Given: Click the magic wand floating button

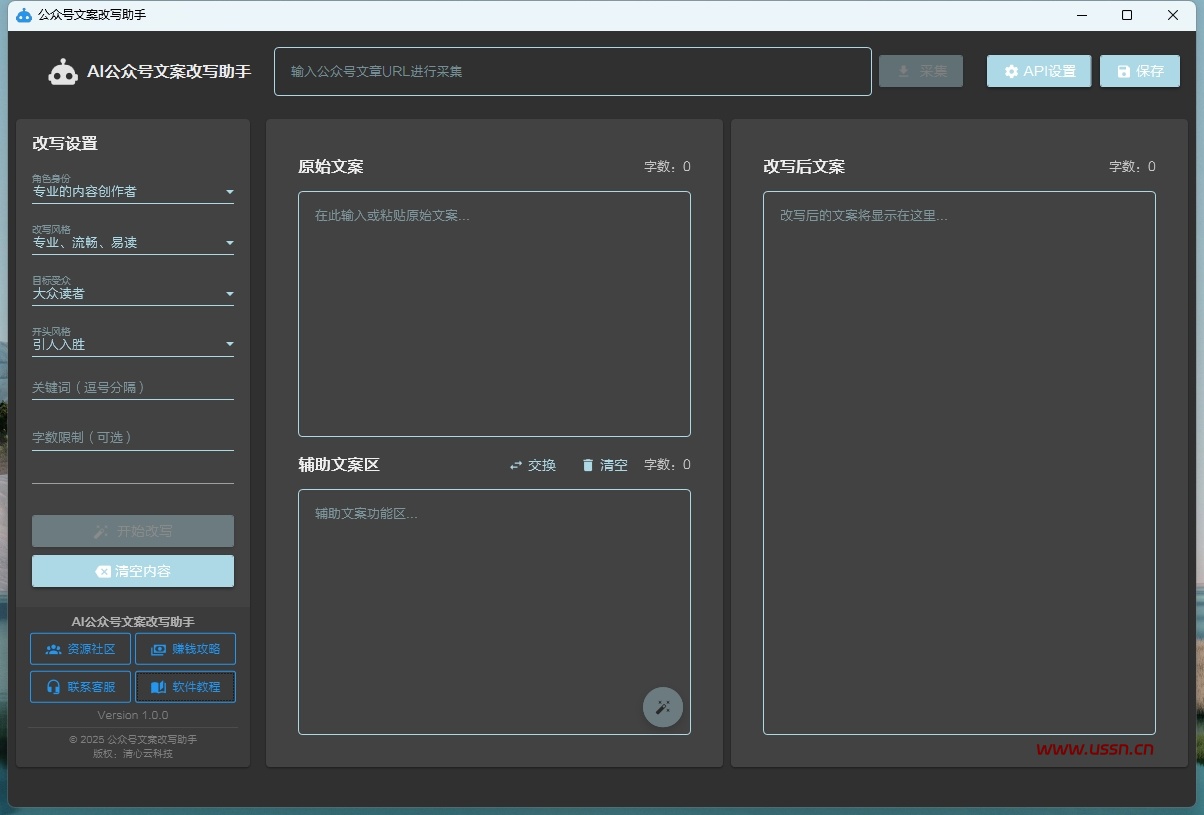Looking at the screenshot, I should [x=662, y=707].
